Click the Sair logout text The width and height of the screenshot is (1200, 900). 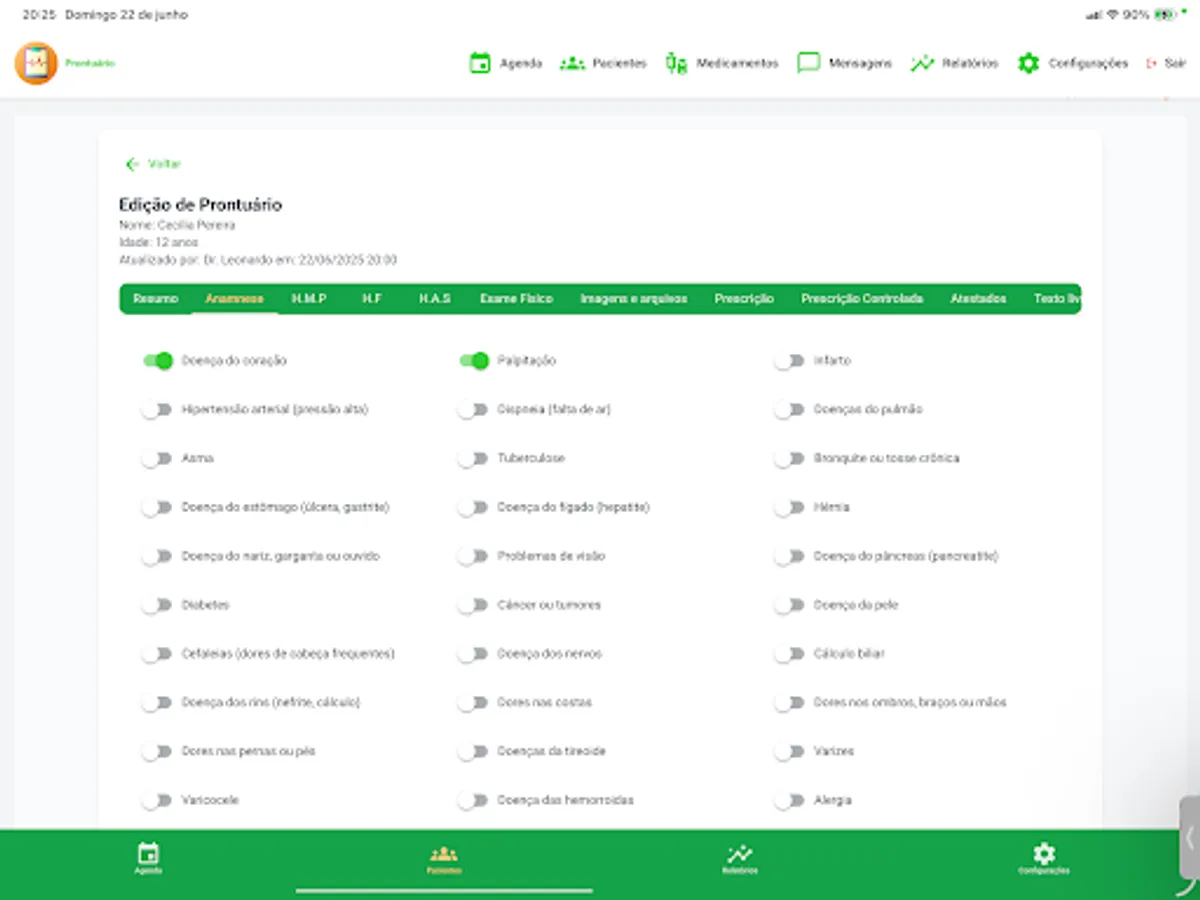click(x=1175, y=63)
